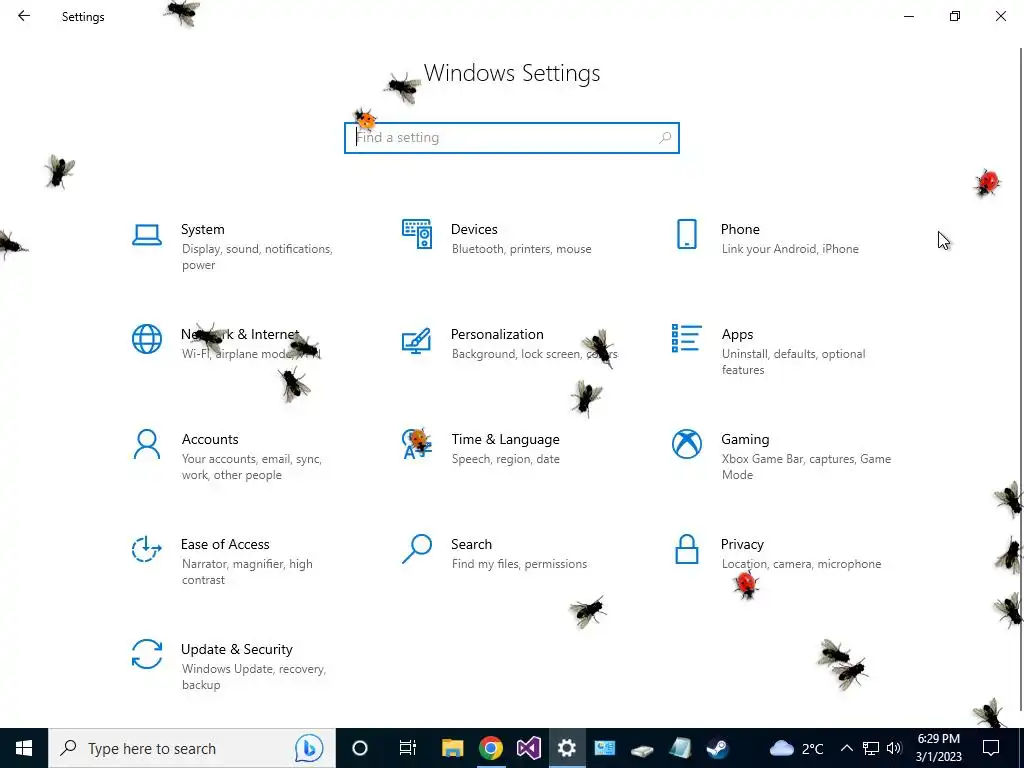Click 'Find my files, permissions' description
This screenshot has width=1024, height=768.
coord(519,564)
